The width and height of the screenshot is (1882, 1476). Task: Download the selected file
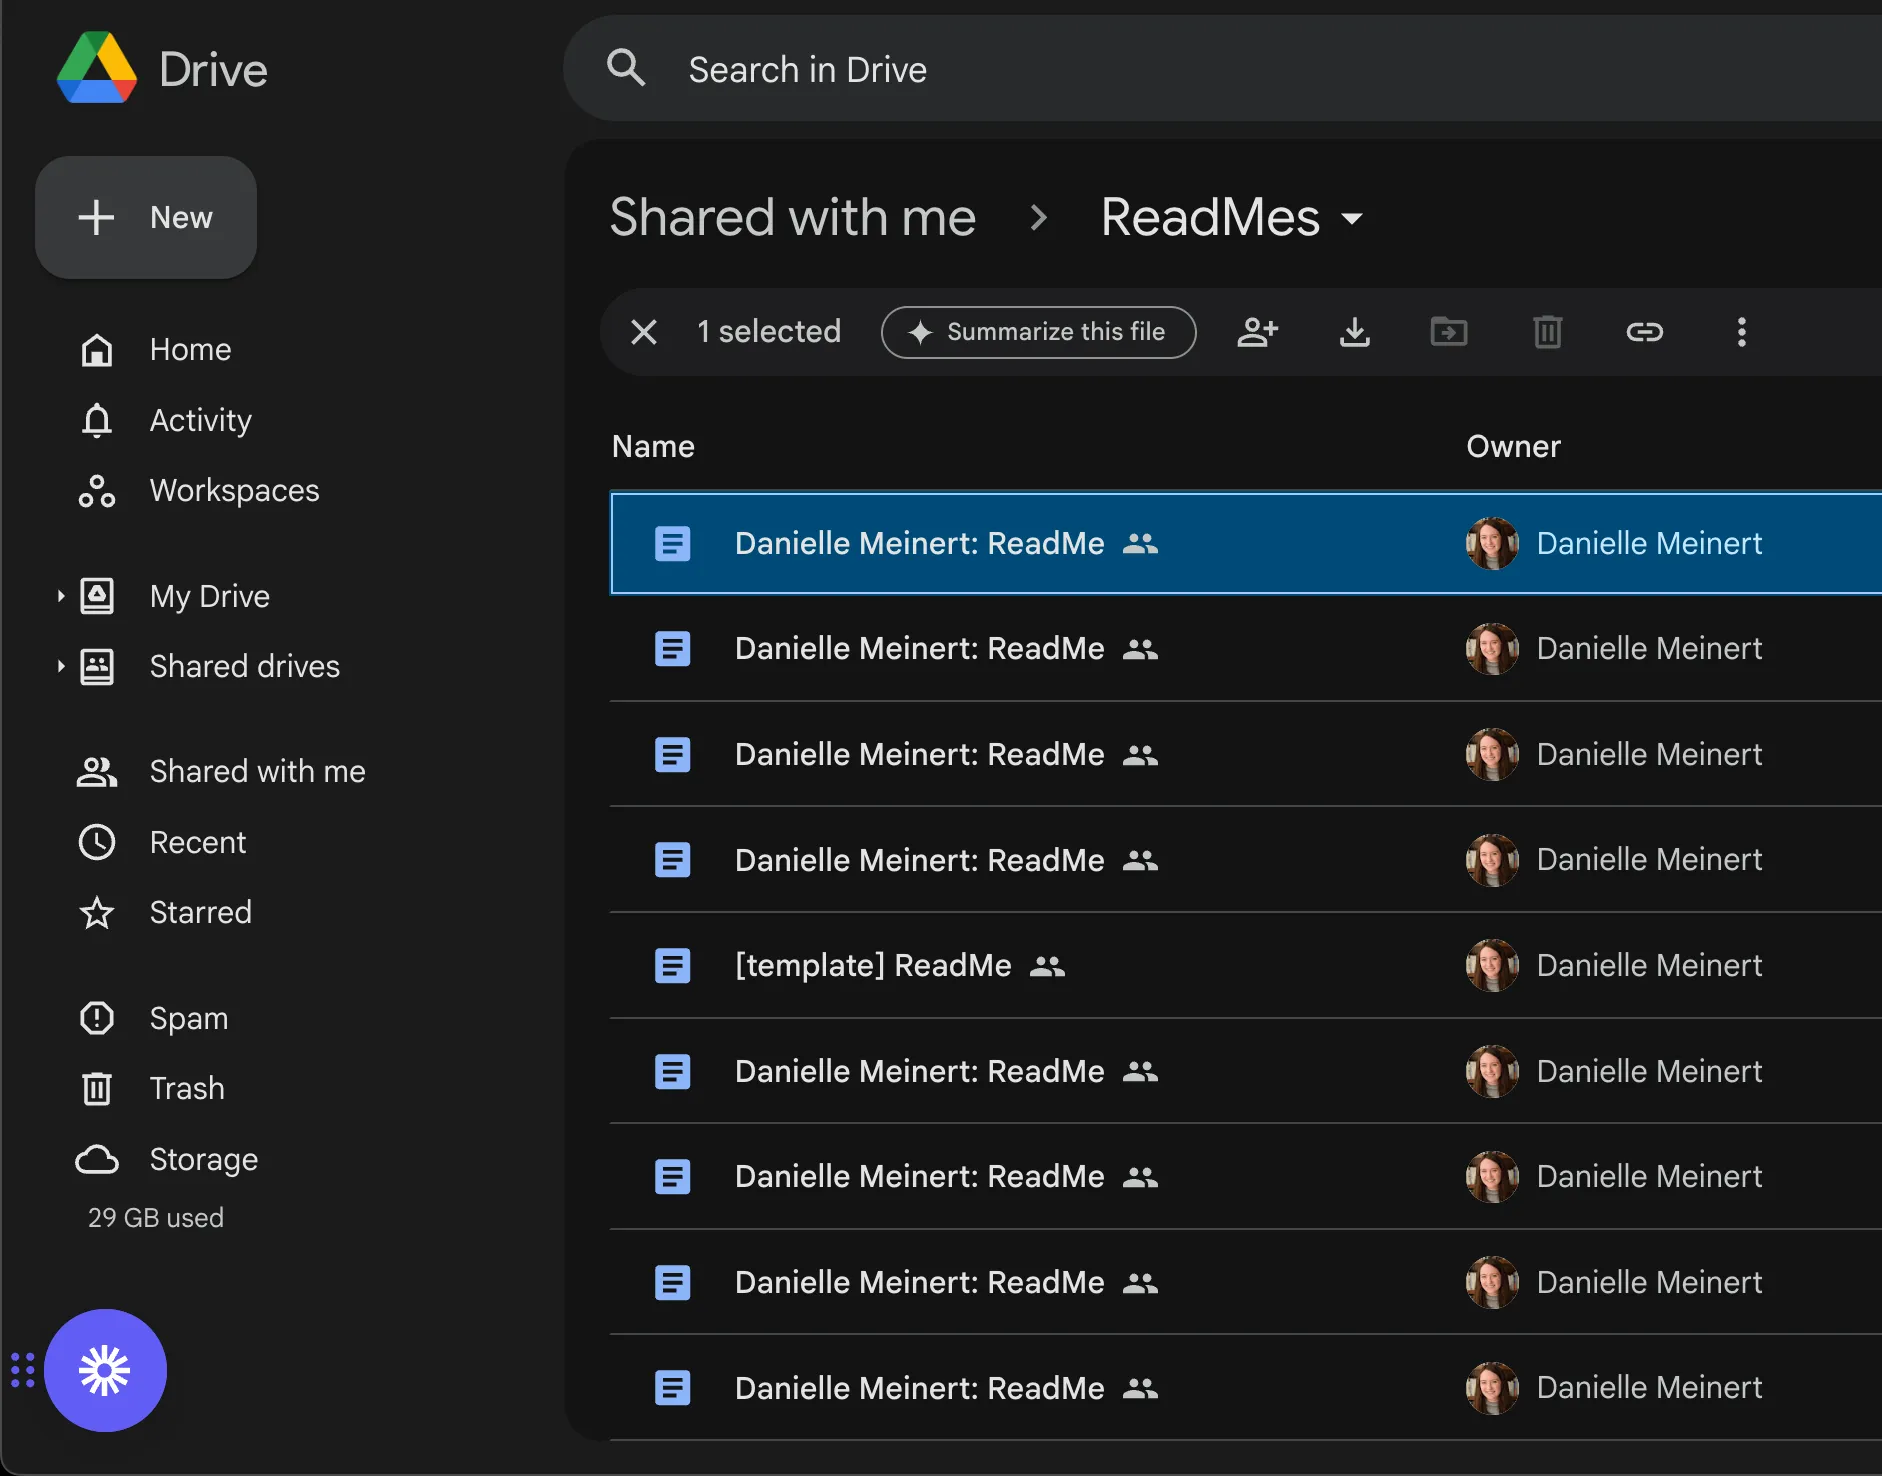(x=1354, y=332)
